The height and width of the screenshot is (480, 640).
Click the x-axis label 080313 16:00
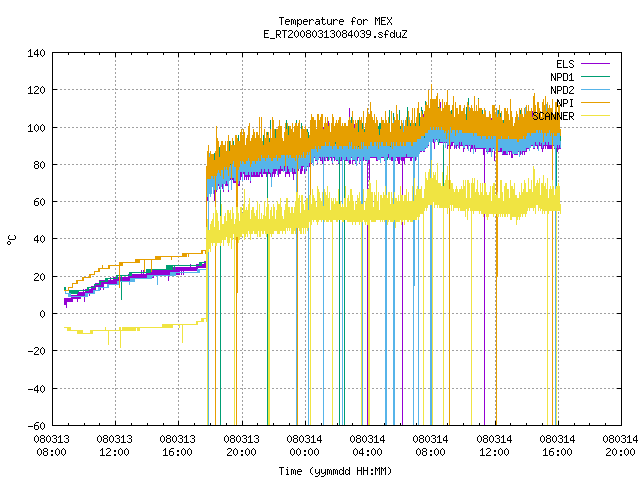[178, 446]
